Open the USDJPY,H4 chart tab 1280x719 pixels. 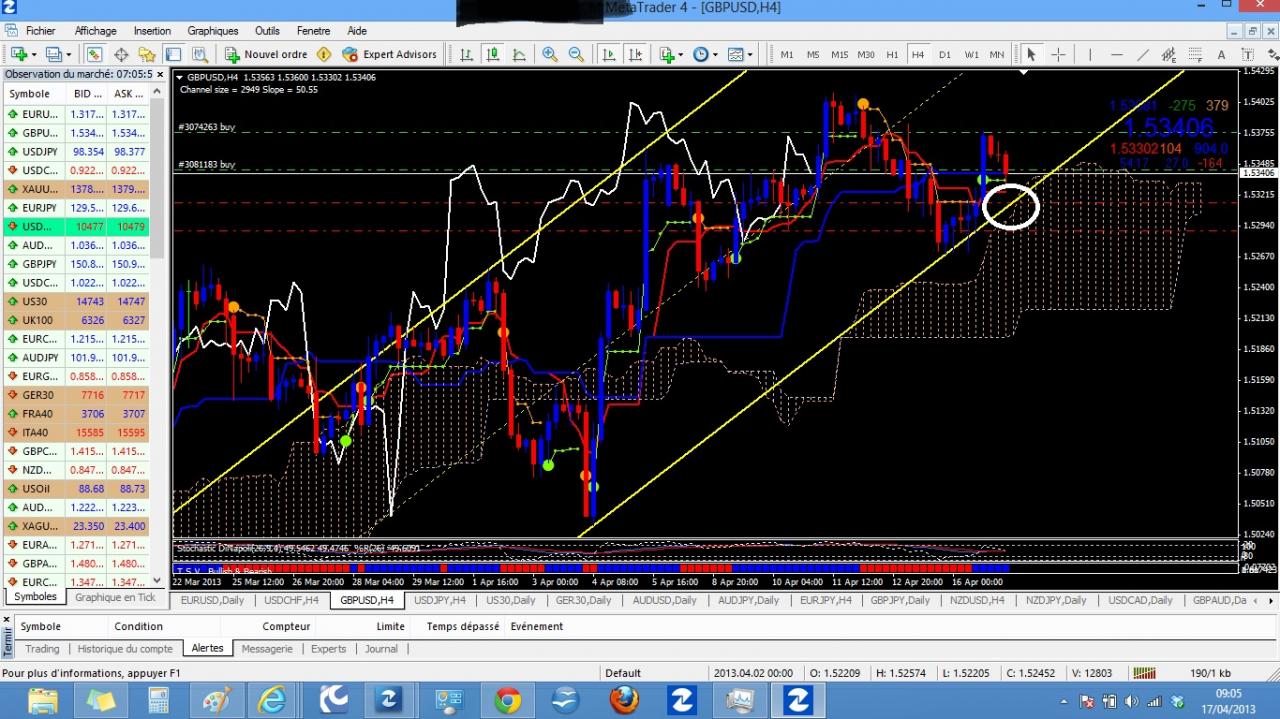point(440,600)
